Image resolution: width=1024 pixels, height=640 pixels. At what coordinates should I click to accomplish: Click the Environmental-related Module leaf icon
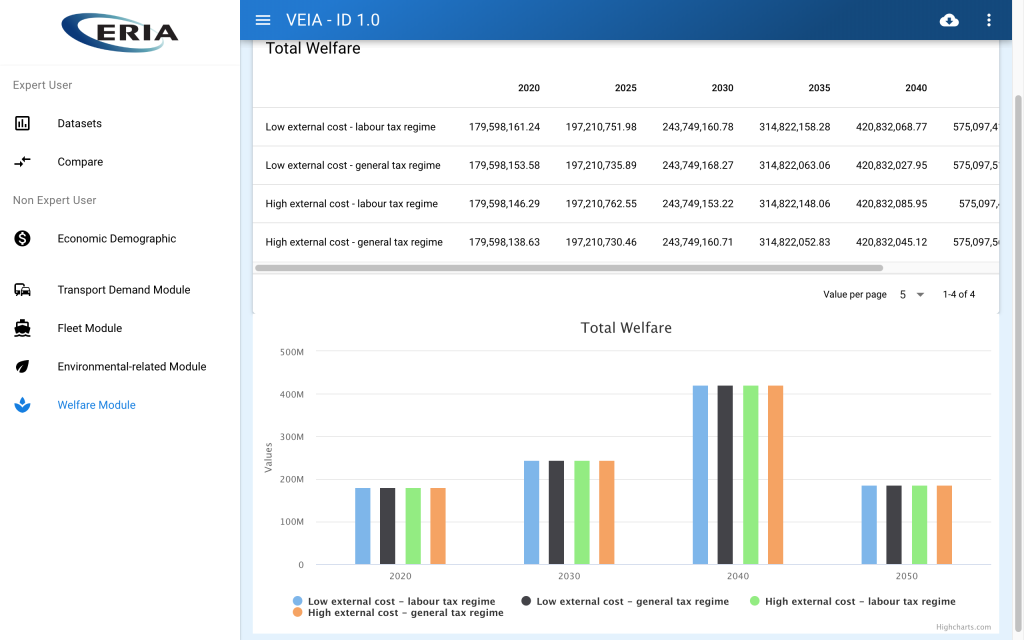coord(22,366)
